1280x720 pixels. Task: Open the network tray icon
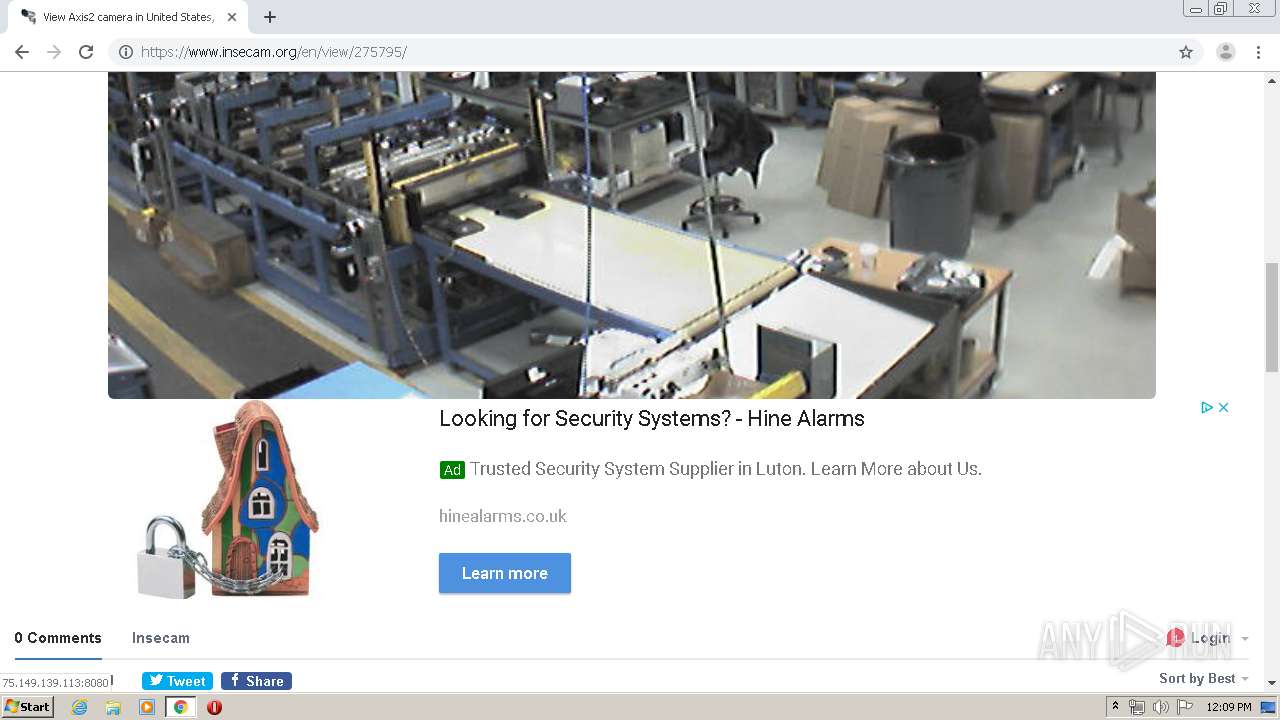(1137, 707)
